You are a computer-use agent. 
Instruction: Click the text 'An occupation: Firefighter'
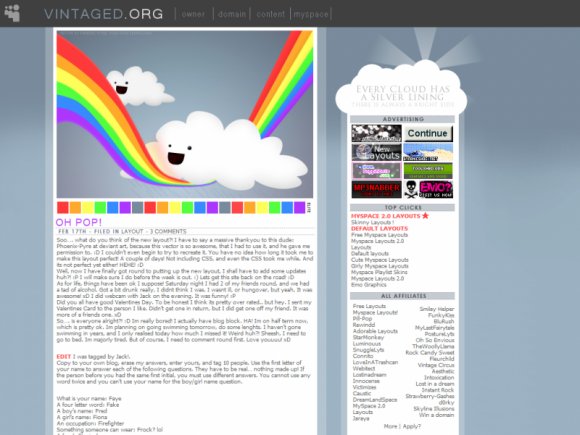coord(90,424)
